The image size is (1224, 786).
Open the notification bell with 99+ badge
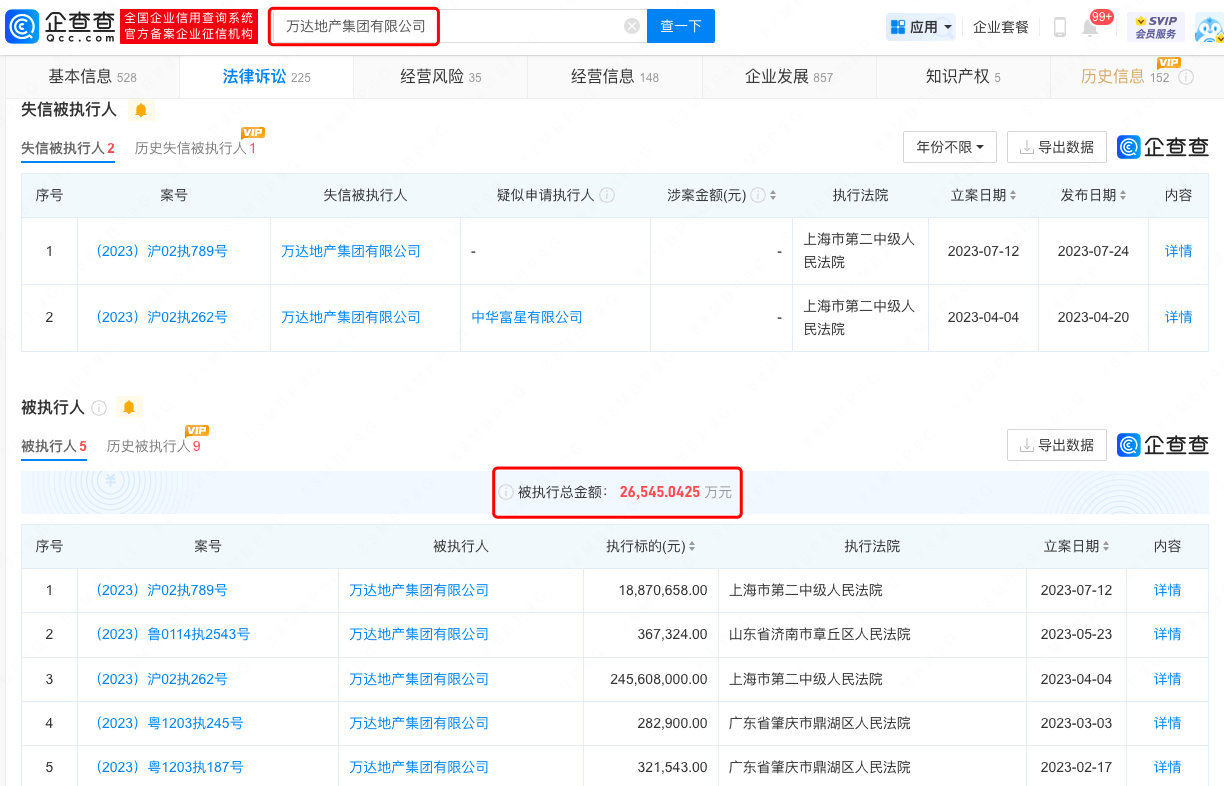[1090, 27]
